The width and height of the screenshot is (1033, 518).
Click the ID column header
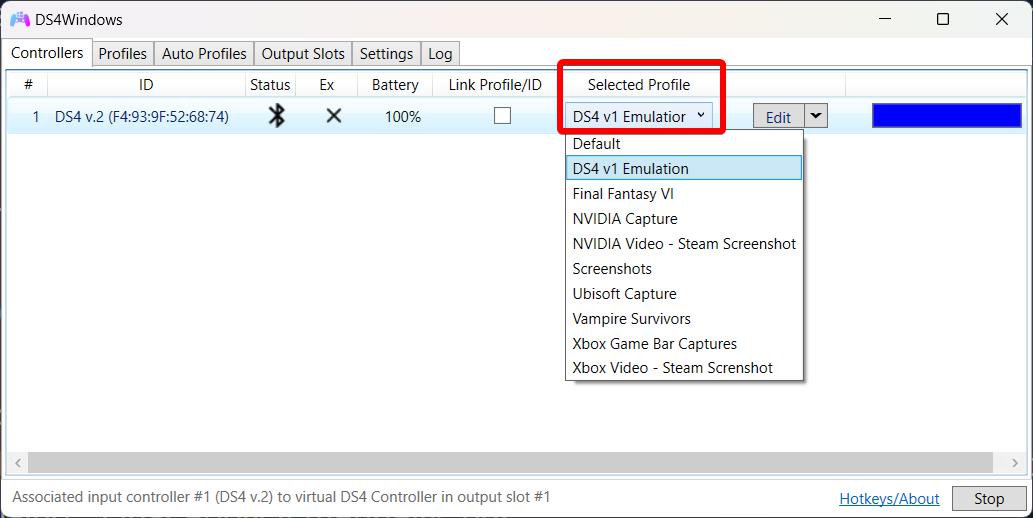(x=146, y=84)
